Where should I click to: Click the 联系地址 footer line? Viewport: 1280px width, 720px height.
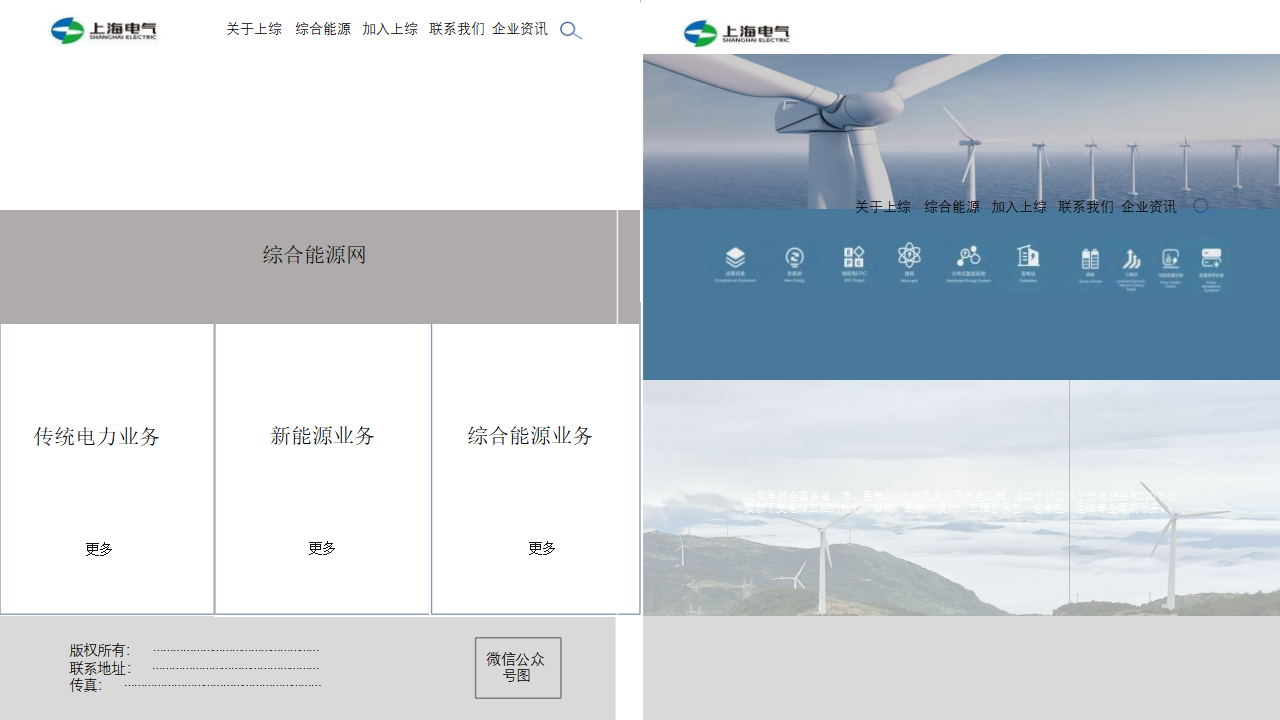[194, 669]
